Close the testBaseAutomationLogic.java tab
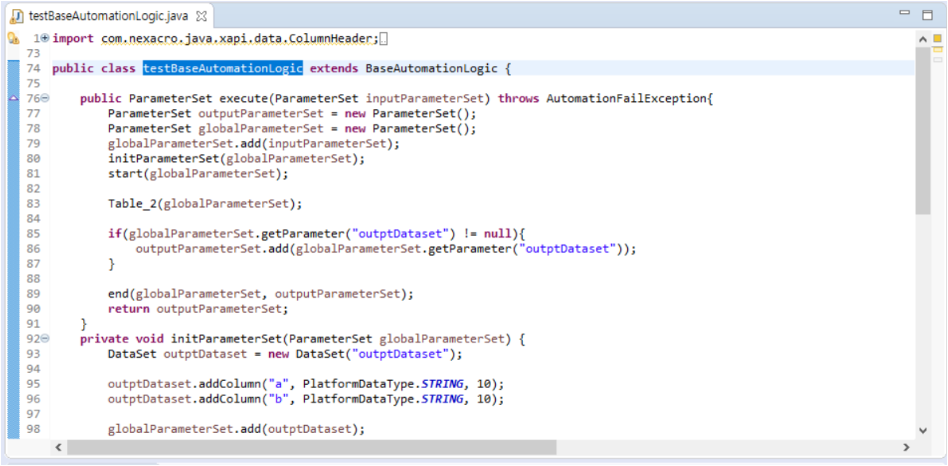948x466 pixels. (x=201, y=18)
